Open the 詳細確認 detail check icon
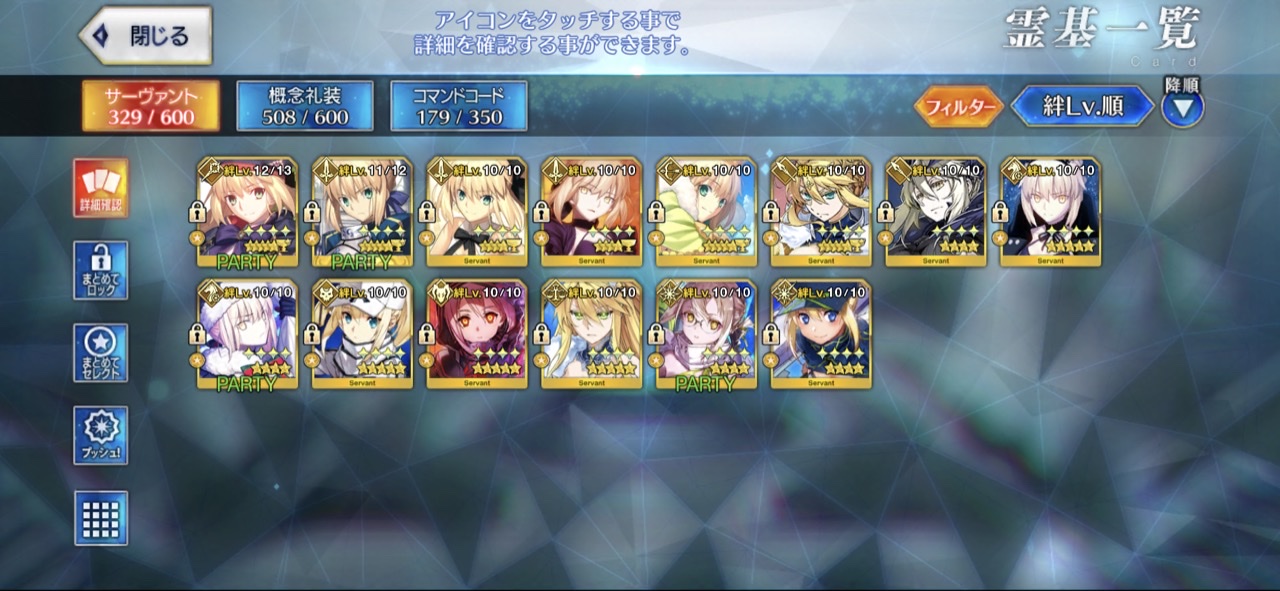Image resolution: width=1280 pixels, height=591 pixels. point(101,188)
